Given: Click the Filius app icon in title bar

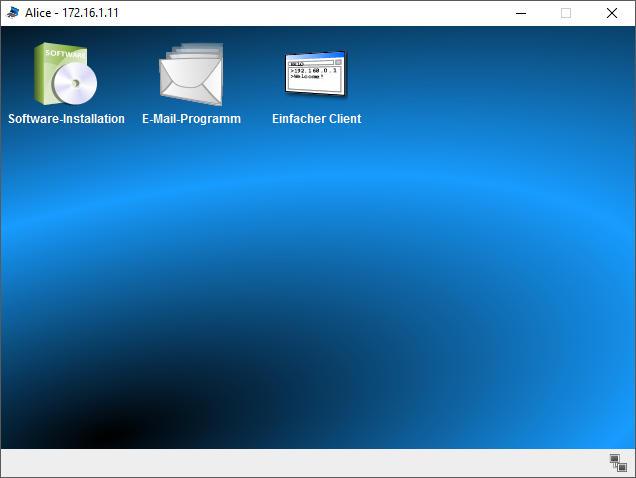Looking at the screenshot, I should 13,13.
